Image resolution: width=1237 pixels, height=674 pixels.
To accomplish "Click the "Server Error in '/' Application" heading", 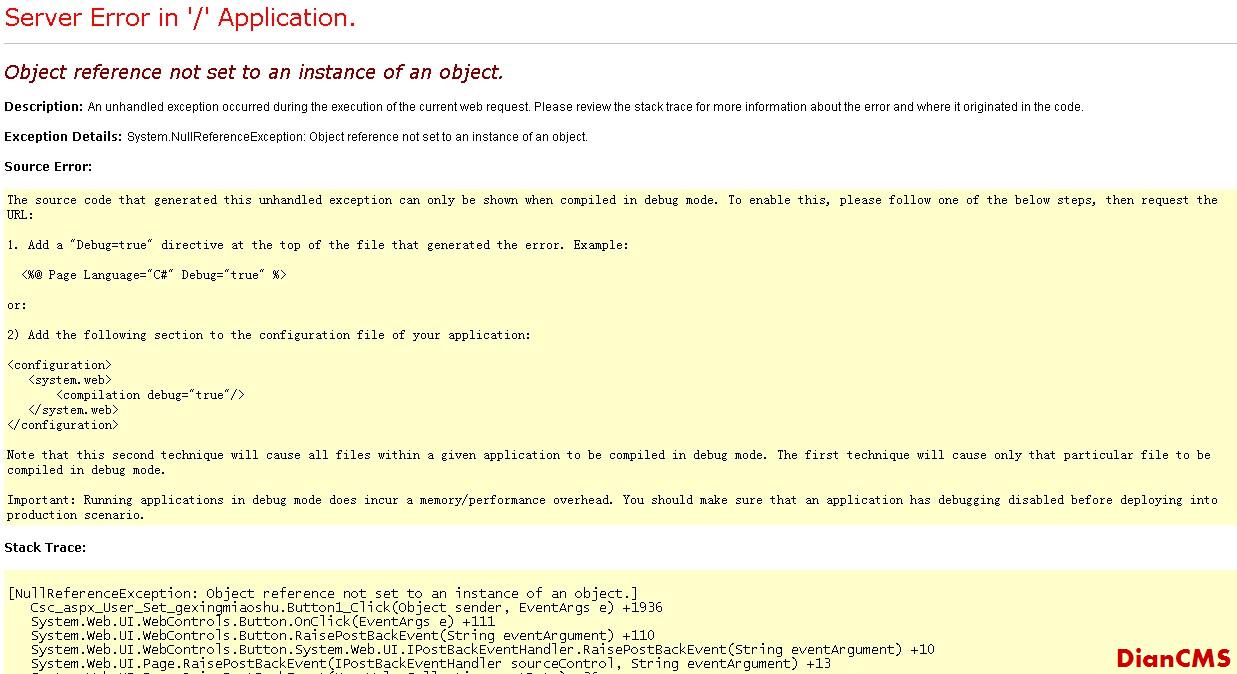I will pyautogui.click(x=180, y=18).
